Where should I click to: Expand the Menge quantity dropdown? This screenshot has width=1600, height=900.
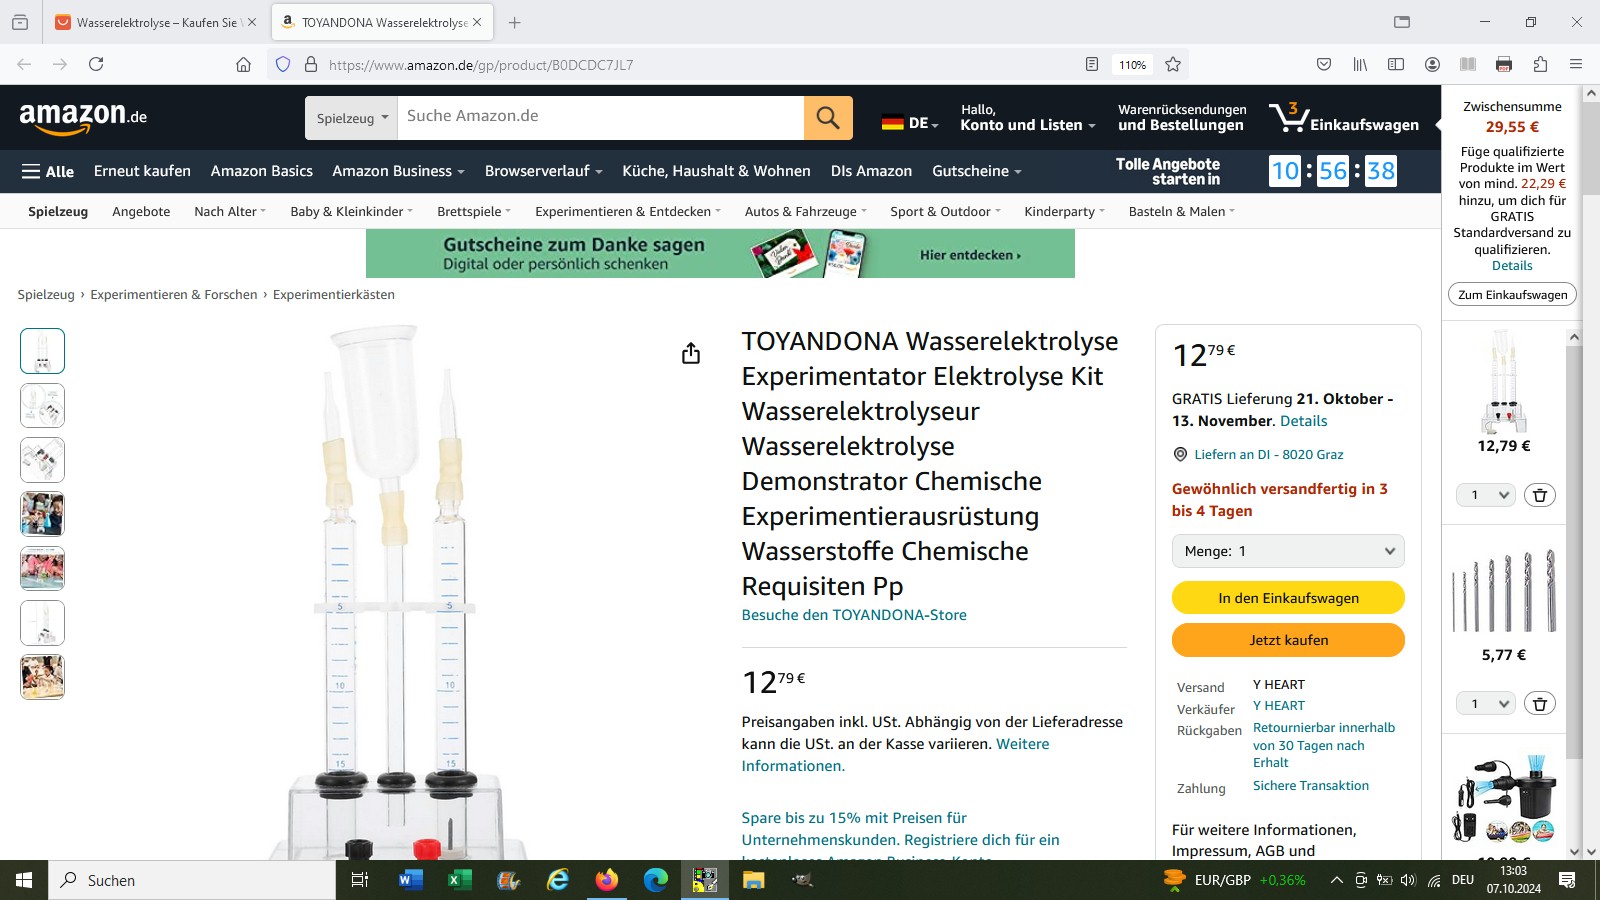click(x=1288, y=551)
